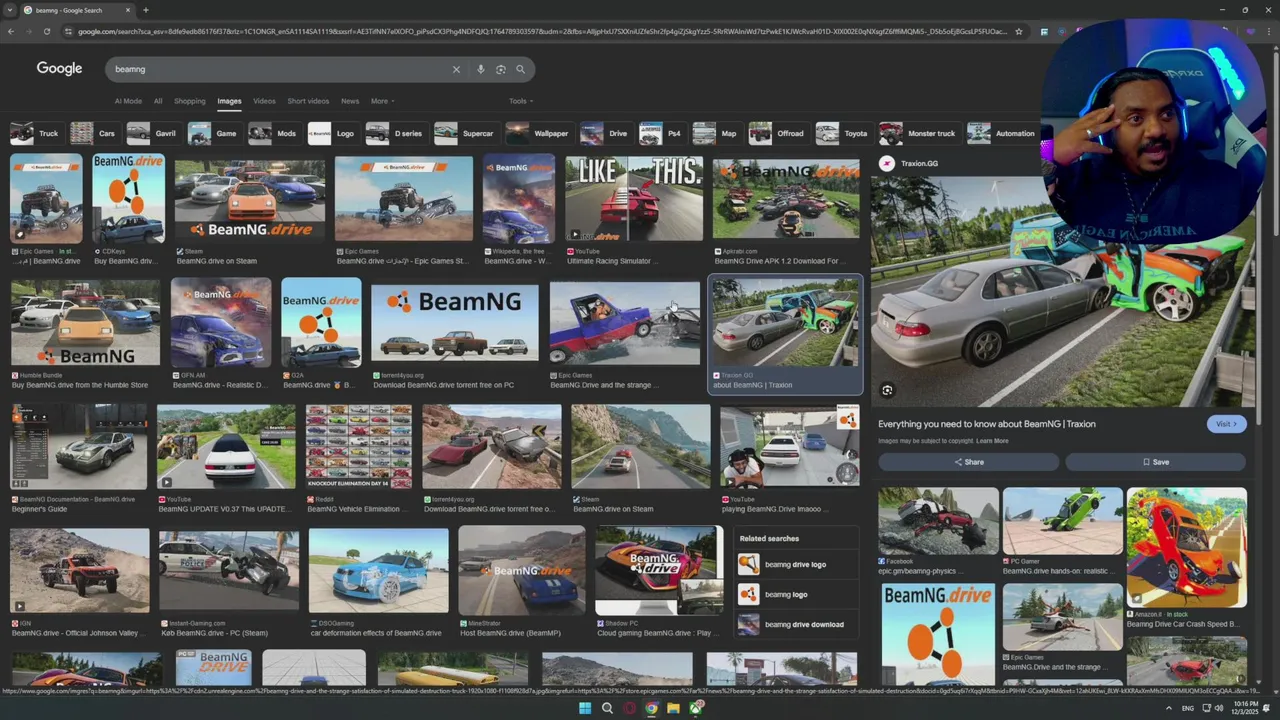
Task: Click the Traxion.GG site icon in preview panel
Action: (x=887, y=163)
